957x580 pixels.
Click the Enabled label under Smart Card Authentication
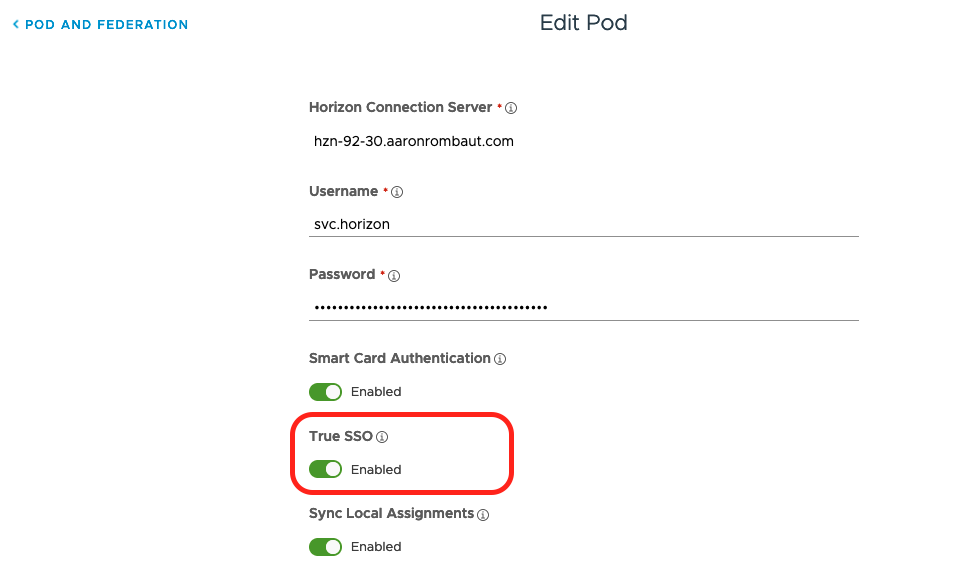coord(376,391)
